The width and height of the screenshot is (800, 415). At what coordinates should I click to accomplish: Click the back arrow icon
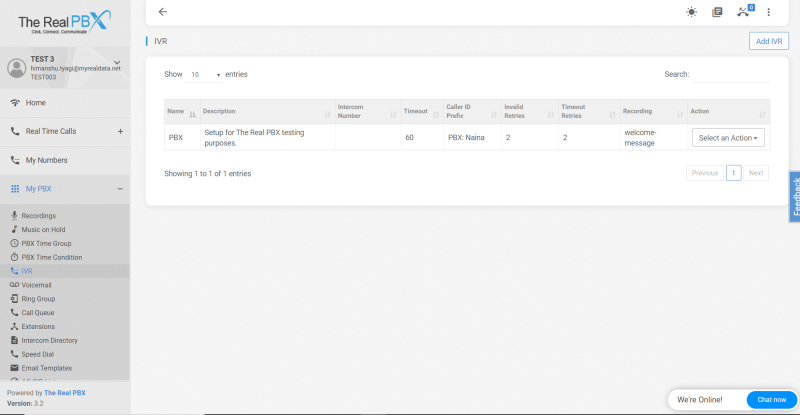[163, 12]
